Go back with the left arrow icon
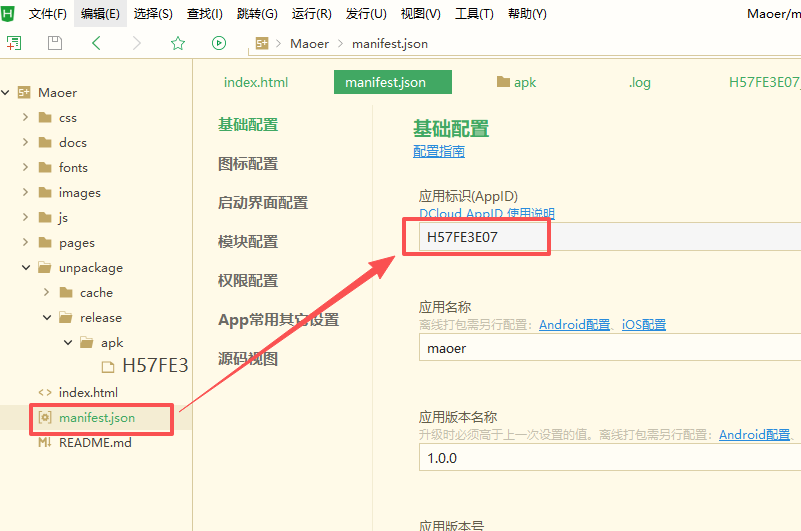The image size is (801, 531). (x=96, y=43)
